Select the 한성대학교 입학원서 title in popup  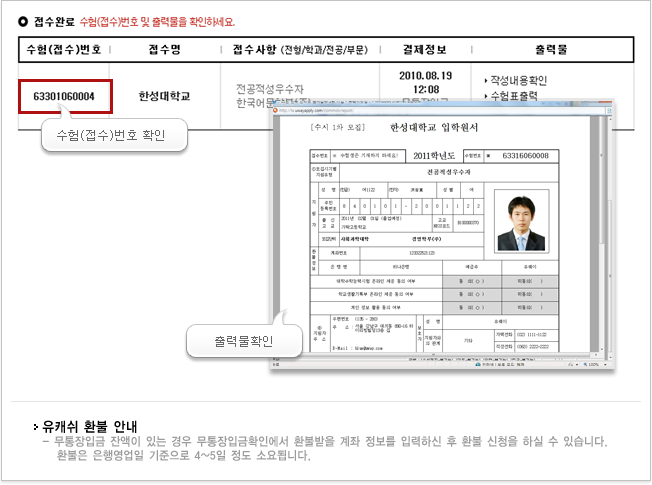pos(434,128)
